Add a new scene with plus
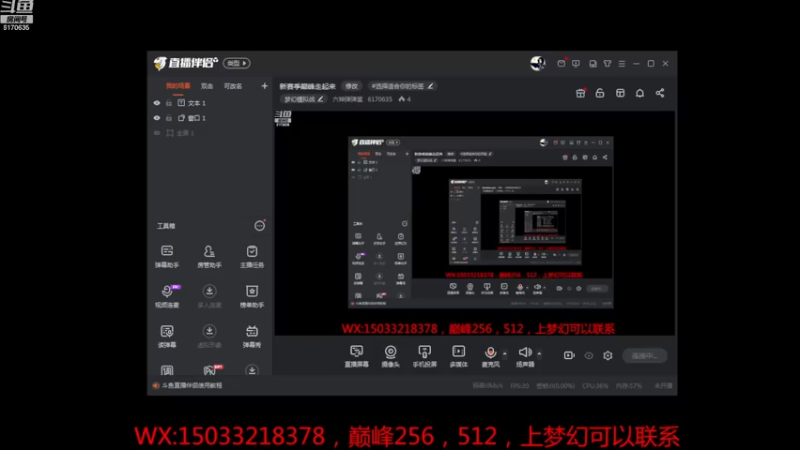800x450 pixels. pos(264,86)
